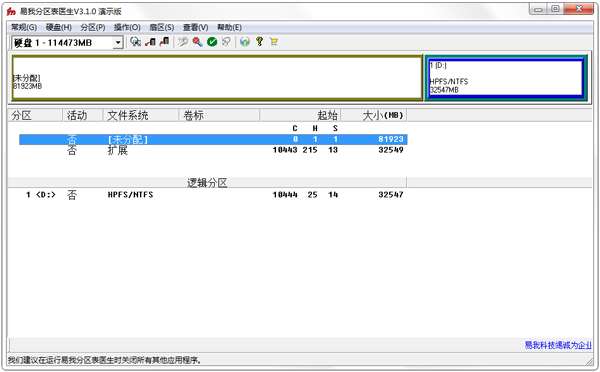Screen dimensions: 600x372
Task: Click the greyed-out wand toolbar icon
Action: (183, 42)
